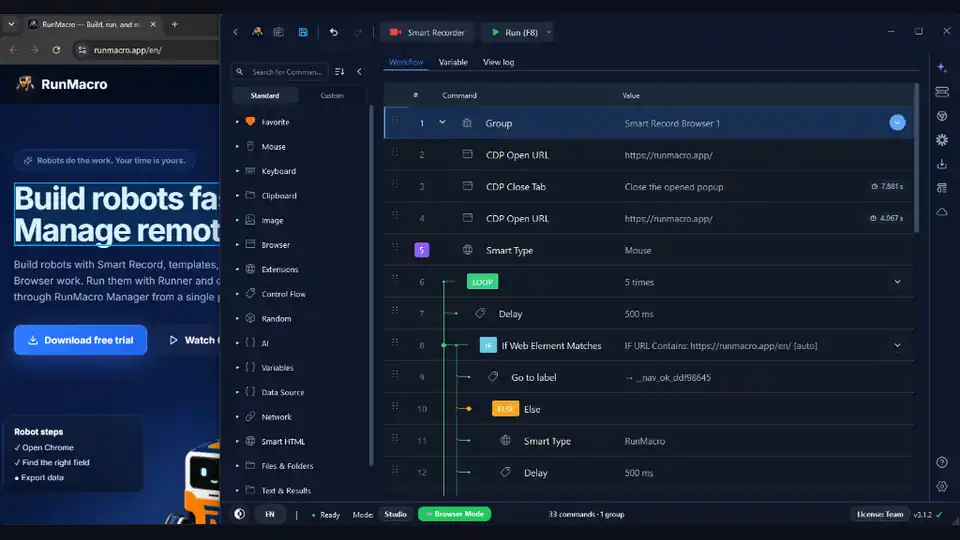The width and height of the screenshot is (960, 540).
Task: Click the workflow list vertical scrollbar
Action: tap(916, 158)
